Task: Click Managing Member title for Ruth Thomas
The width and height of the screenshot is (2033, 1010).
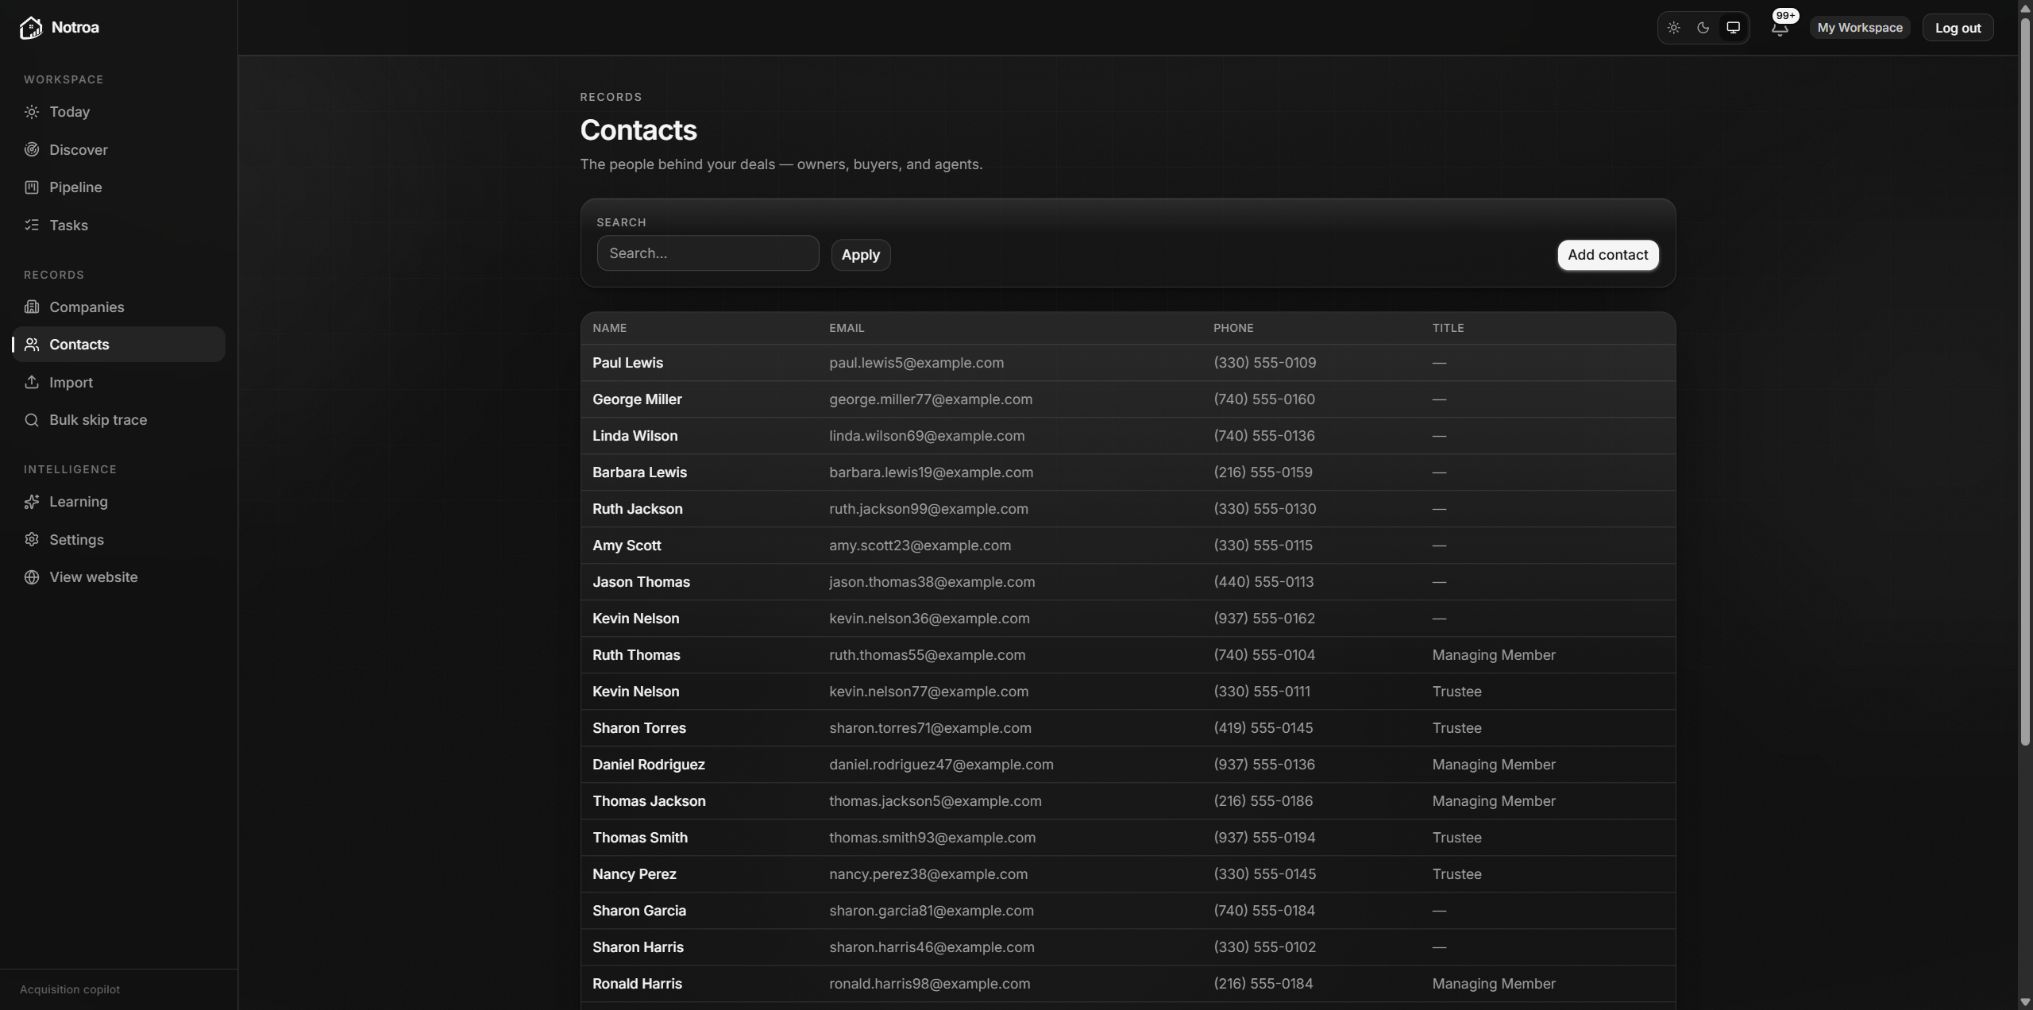Action: (1494, 655)
